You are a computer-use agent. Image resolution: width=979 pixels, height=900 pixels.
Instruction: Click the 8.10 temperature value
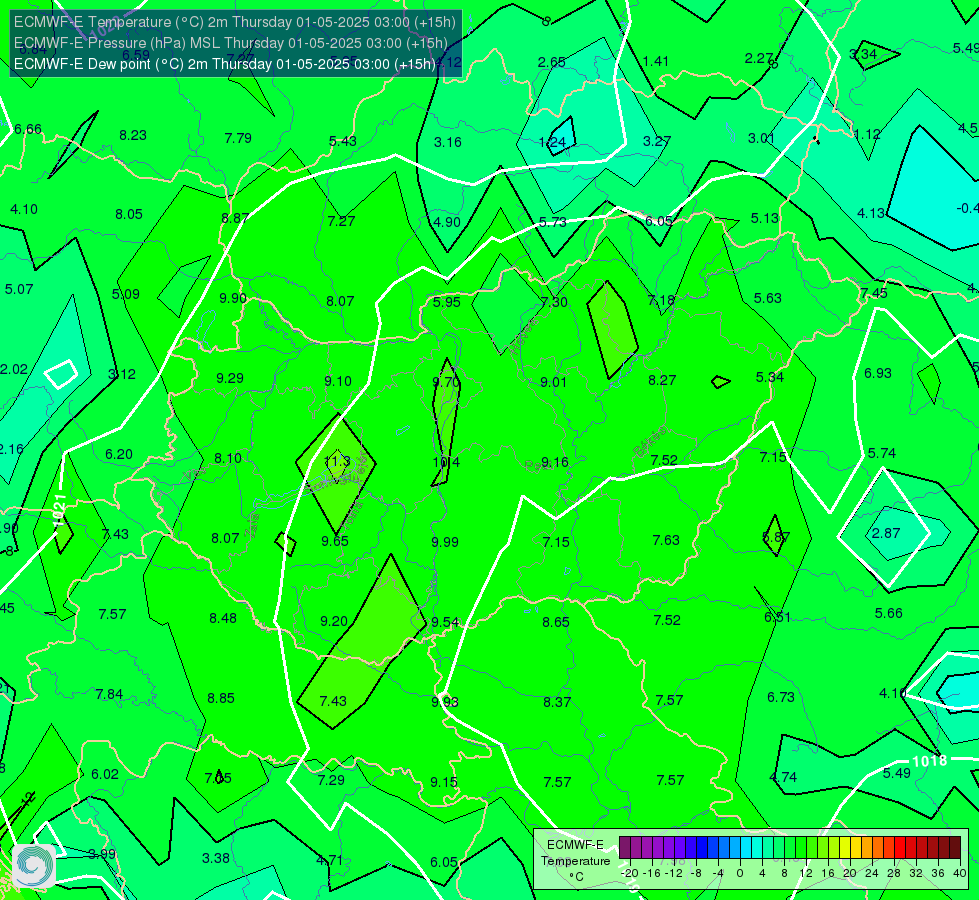228,458
